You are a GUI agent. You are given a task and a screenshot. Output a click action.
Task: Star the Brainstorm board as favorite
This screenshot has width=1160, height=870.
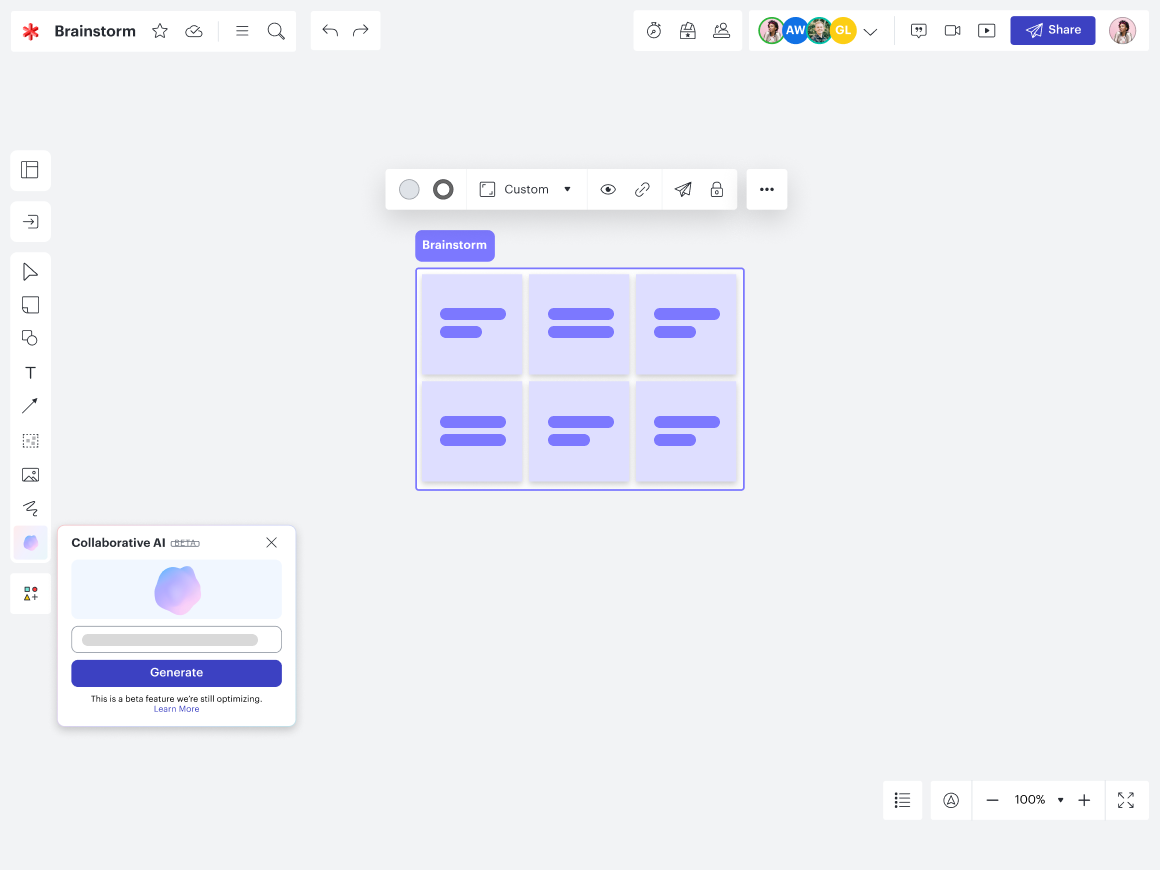(160, 31)
